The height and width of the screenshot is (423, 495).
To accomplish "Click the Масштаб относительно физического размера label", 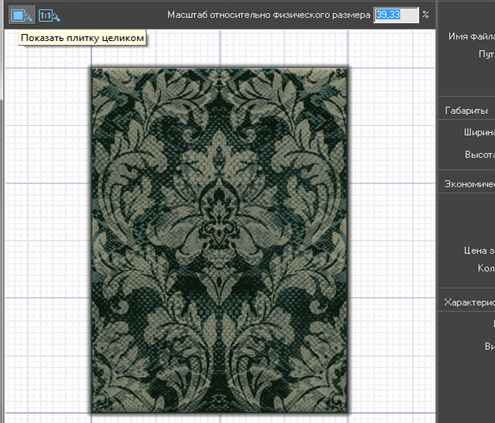I will click(x=269, y=15).
